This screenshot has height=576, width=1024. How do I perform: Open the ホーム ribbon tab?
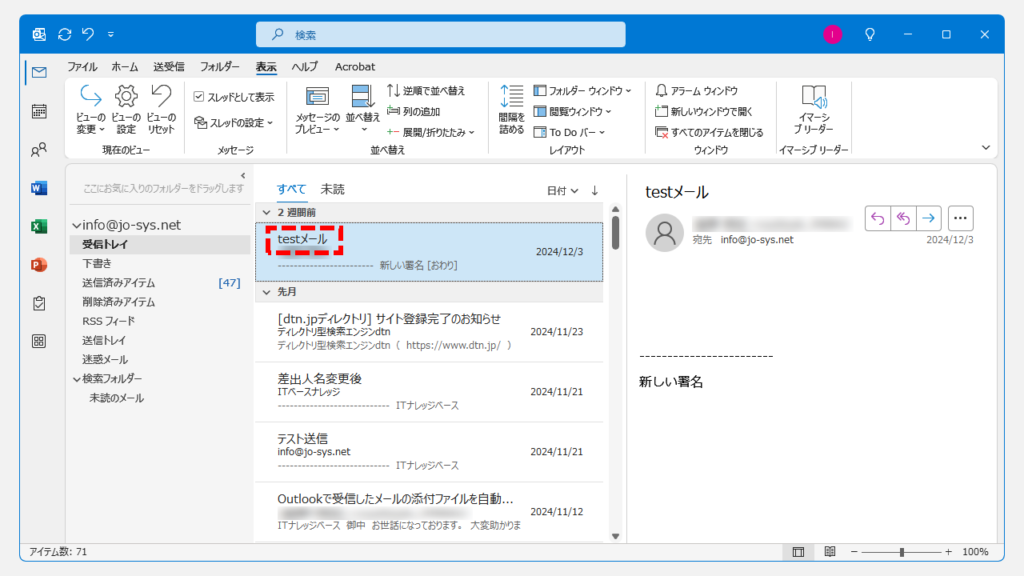(125, 67)
